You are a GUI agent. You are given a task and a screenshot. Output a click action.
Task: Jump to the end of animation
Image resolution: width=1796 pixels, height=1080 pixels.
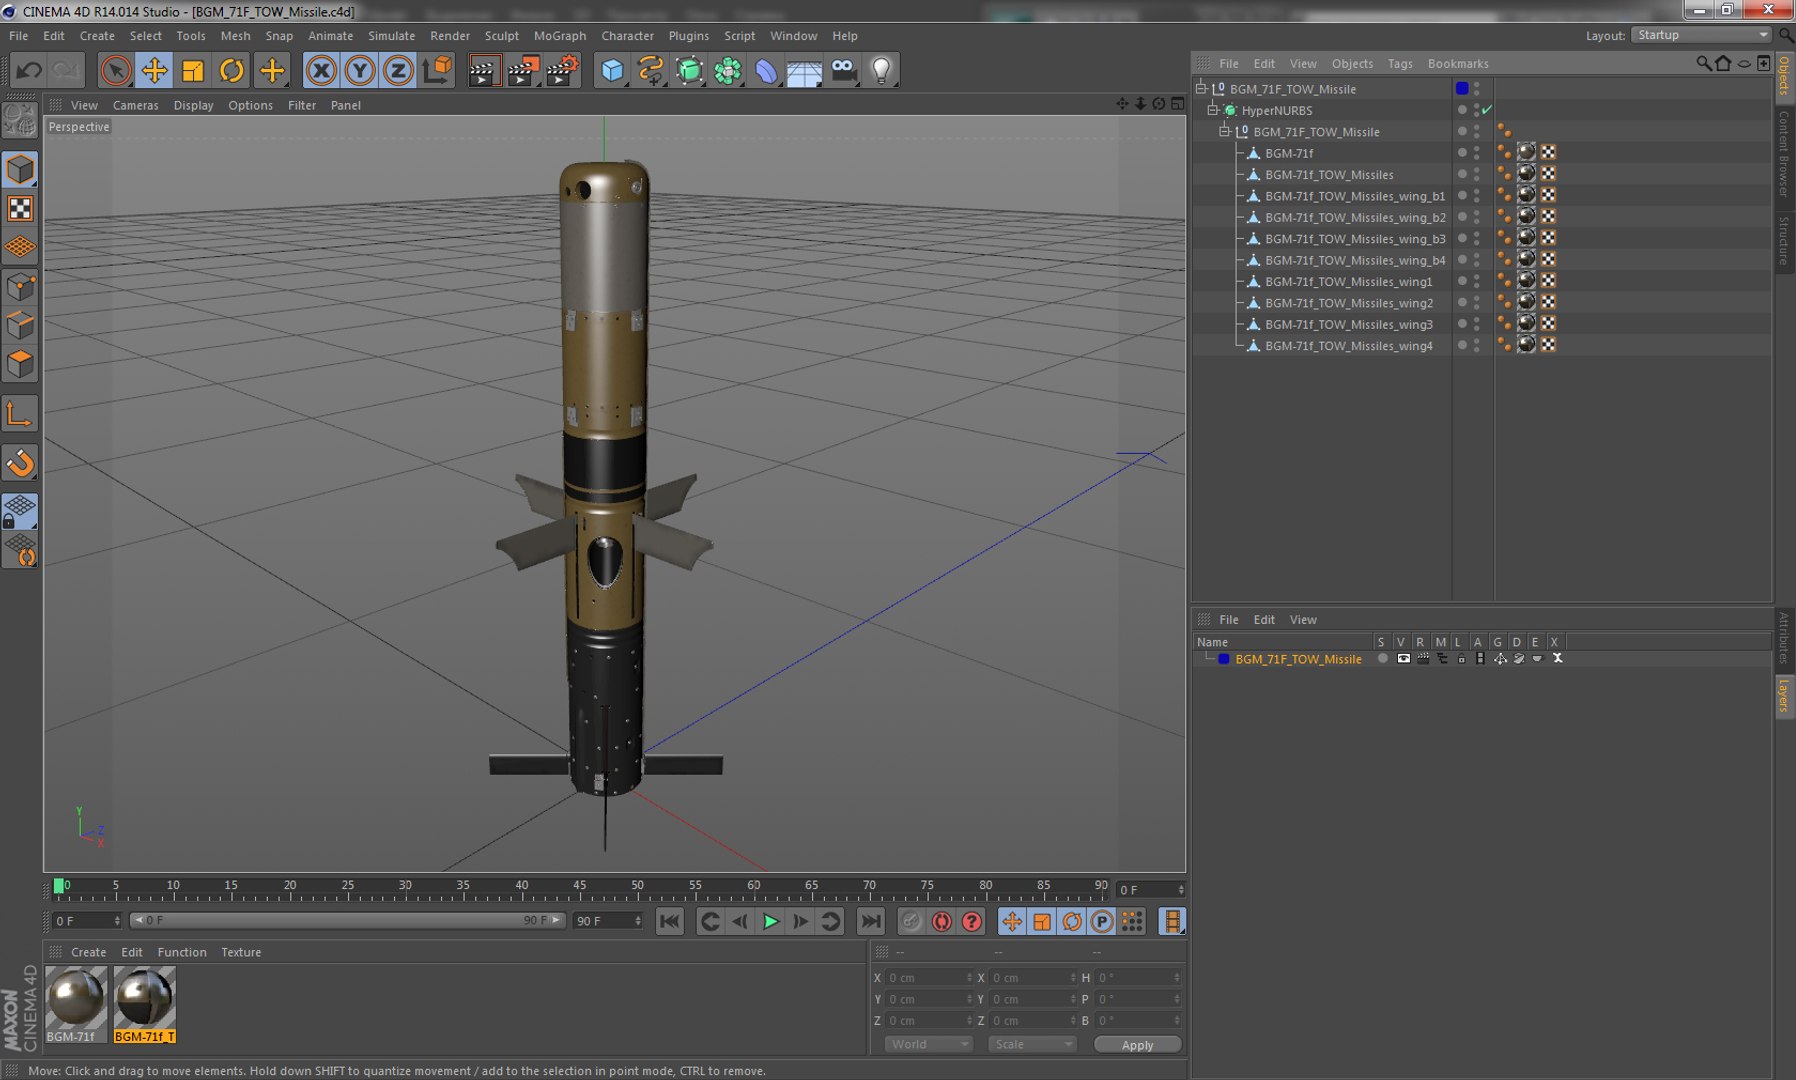click(x=871, y=922)
